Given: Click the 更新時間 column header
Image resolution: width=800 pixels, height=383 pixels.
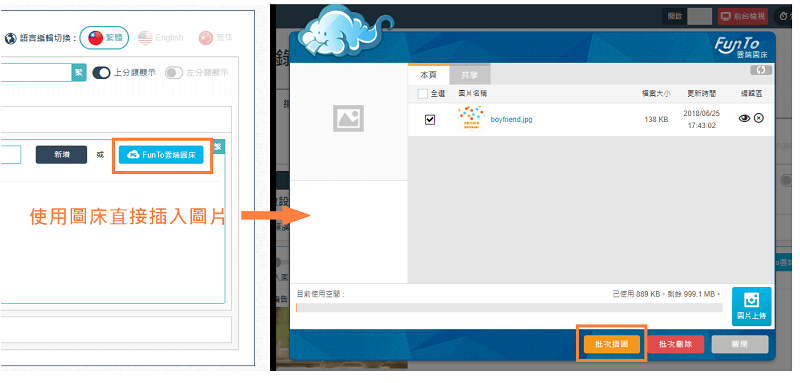Looking at the screenshot, I should (702, 94).
